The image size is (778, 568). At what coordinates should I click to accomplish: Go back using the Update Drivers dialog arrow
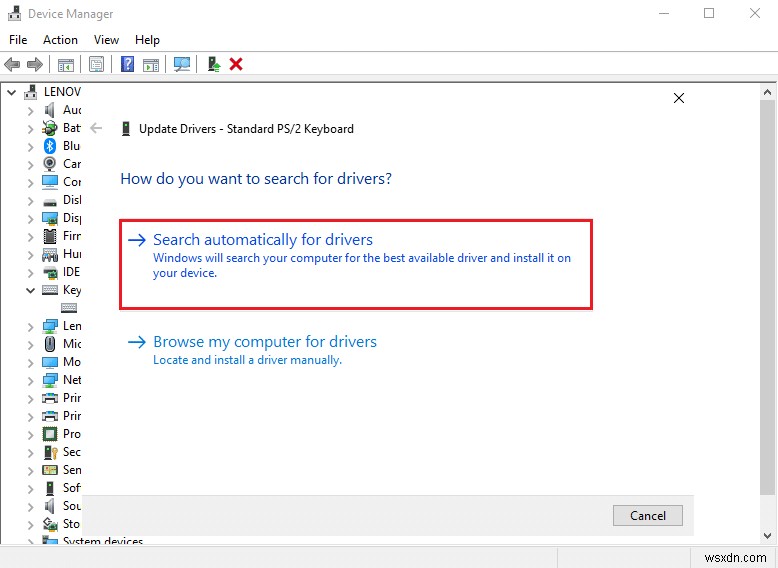coord(96,128)
